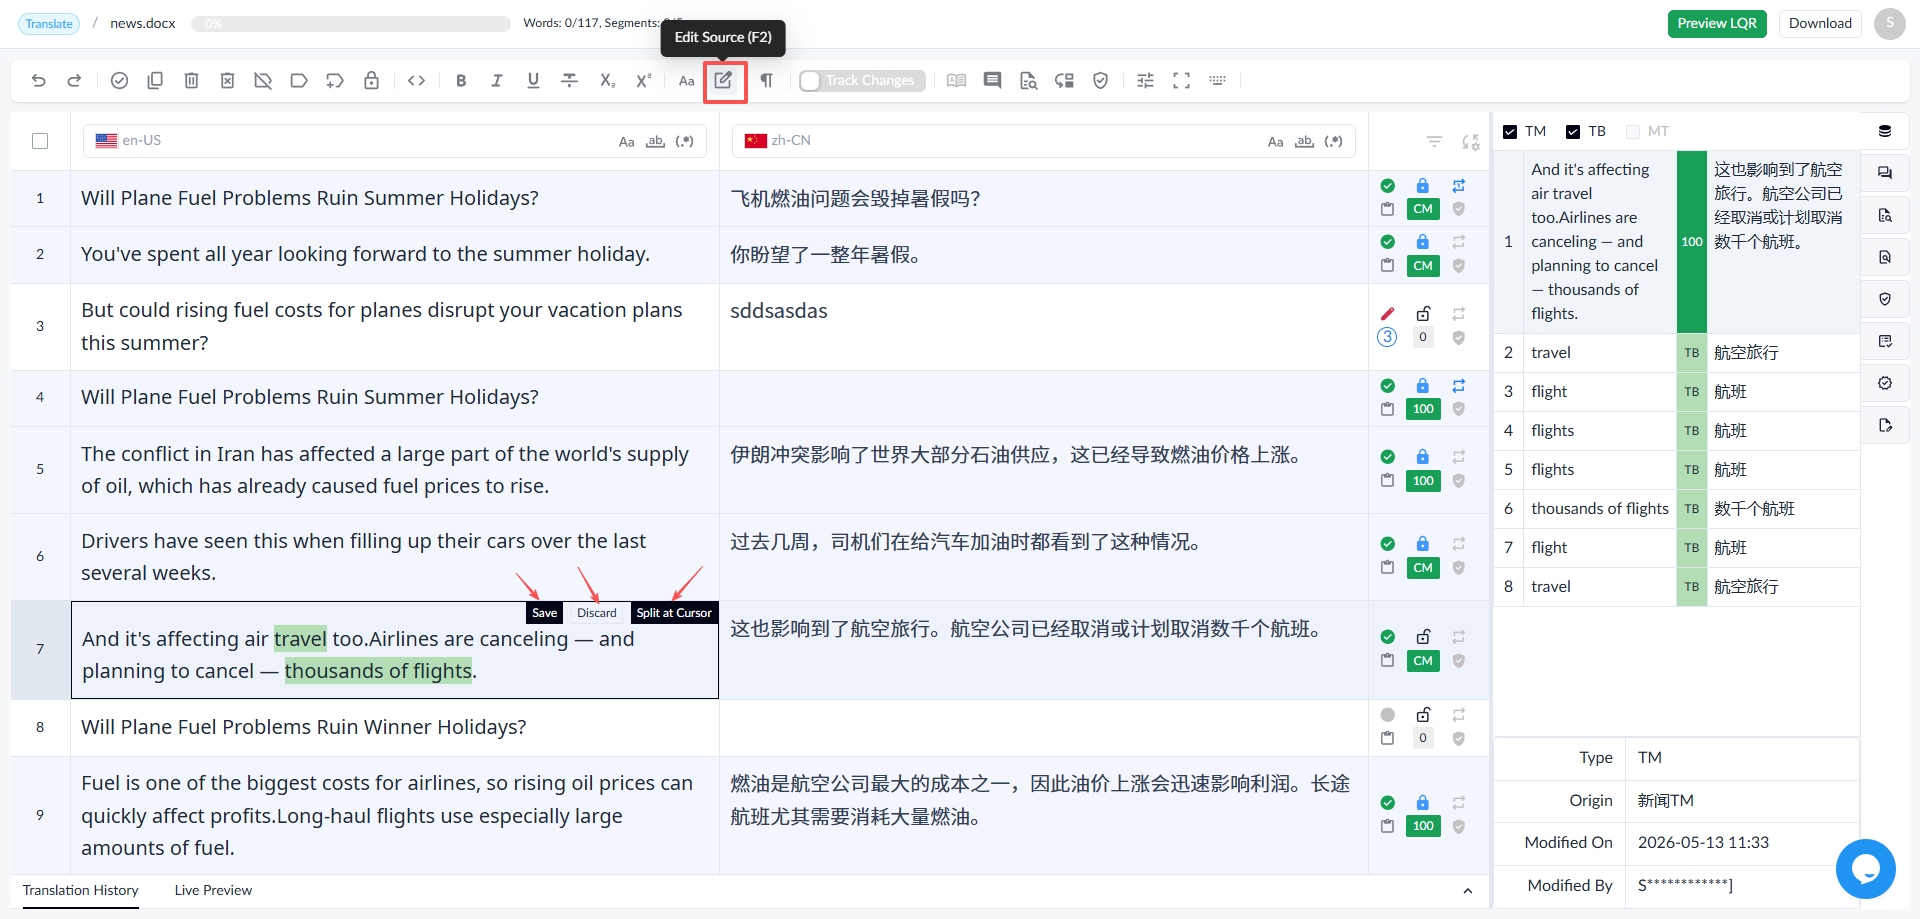The image size is (1920, 919).
Task: Expand the bottom panel chevron
Action: [1467, 891]
